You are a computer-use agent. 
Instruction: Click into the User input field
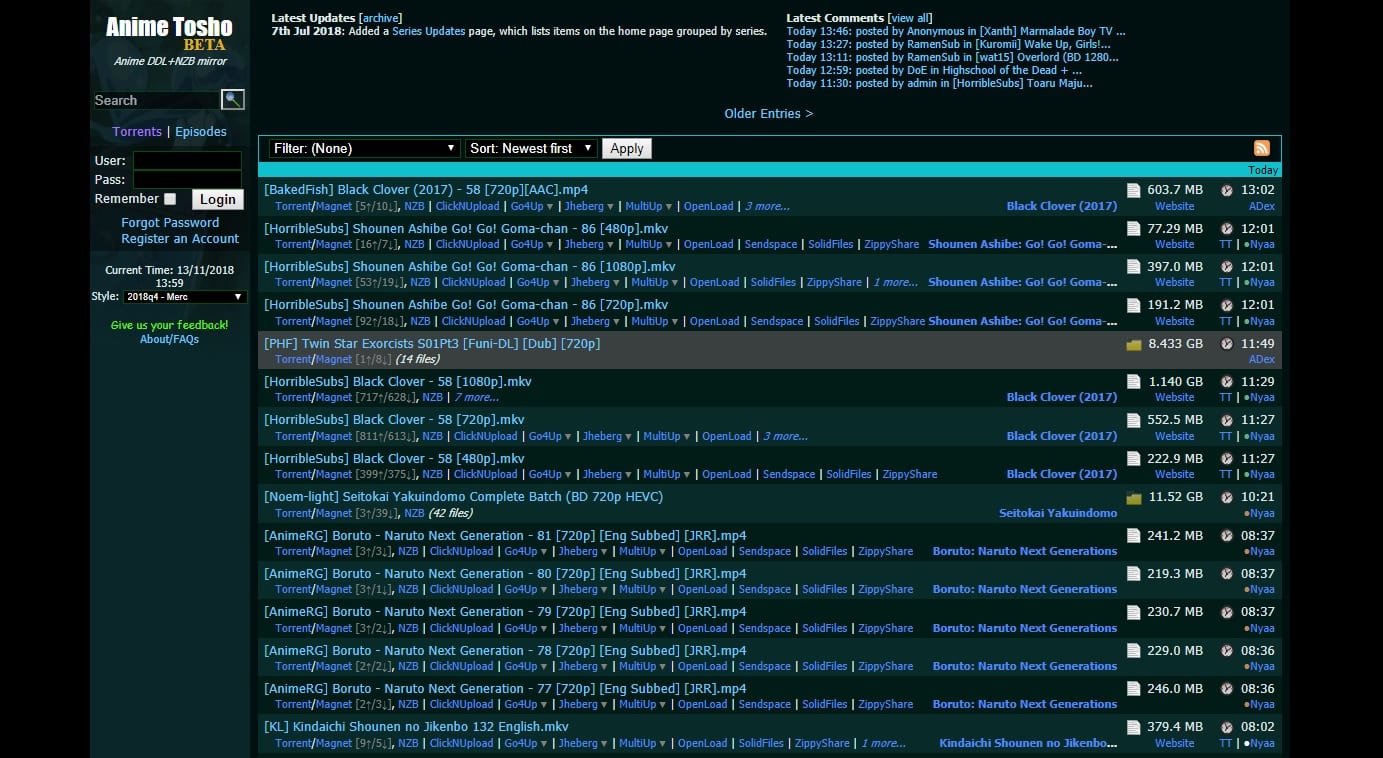[x=187, y=161]
